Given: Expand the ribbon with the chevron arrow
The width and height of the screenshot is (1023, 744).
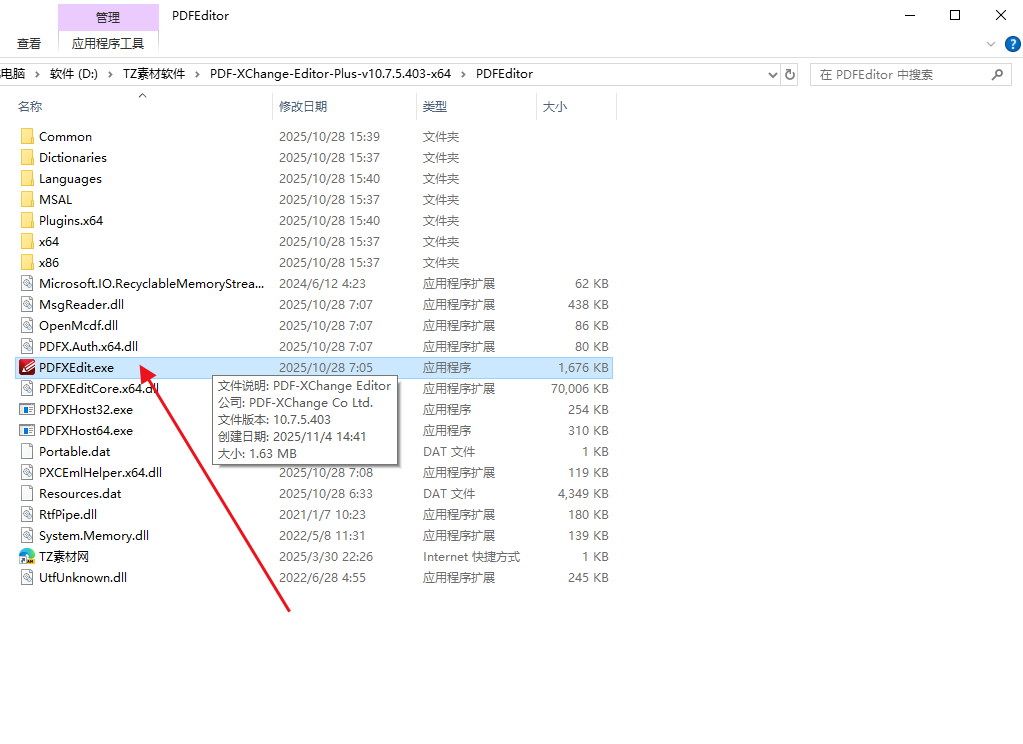Looking at the screenshot, I should pos(991,44).
